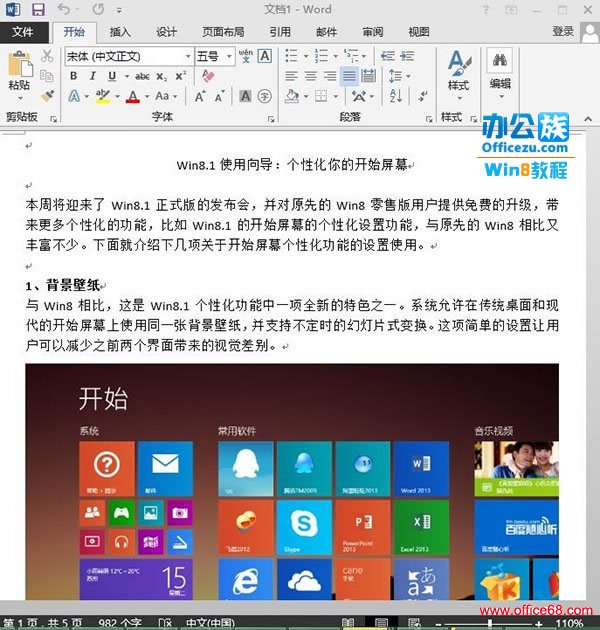Open numbering list dropdown

click(x=336, y=56)
